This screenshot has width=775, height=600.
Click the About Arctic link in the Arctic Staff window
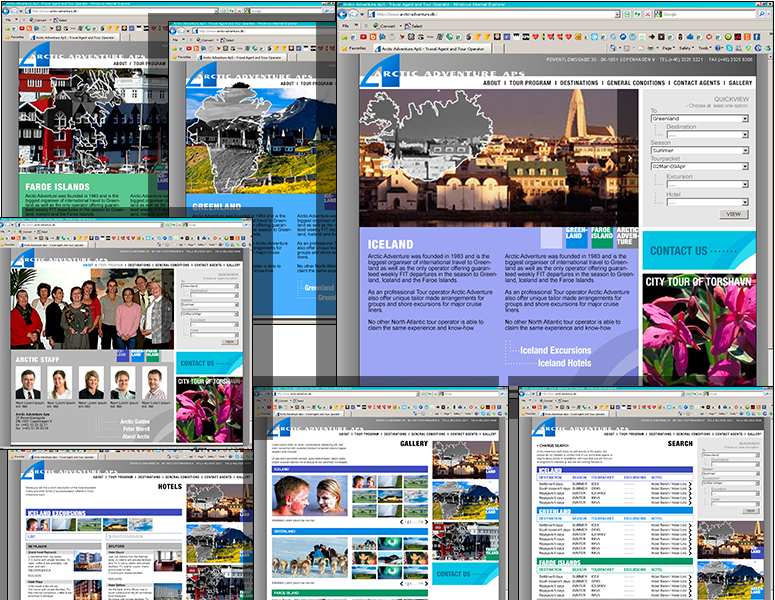click(x=136, y=436)
